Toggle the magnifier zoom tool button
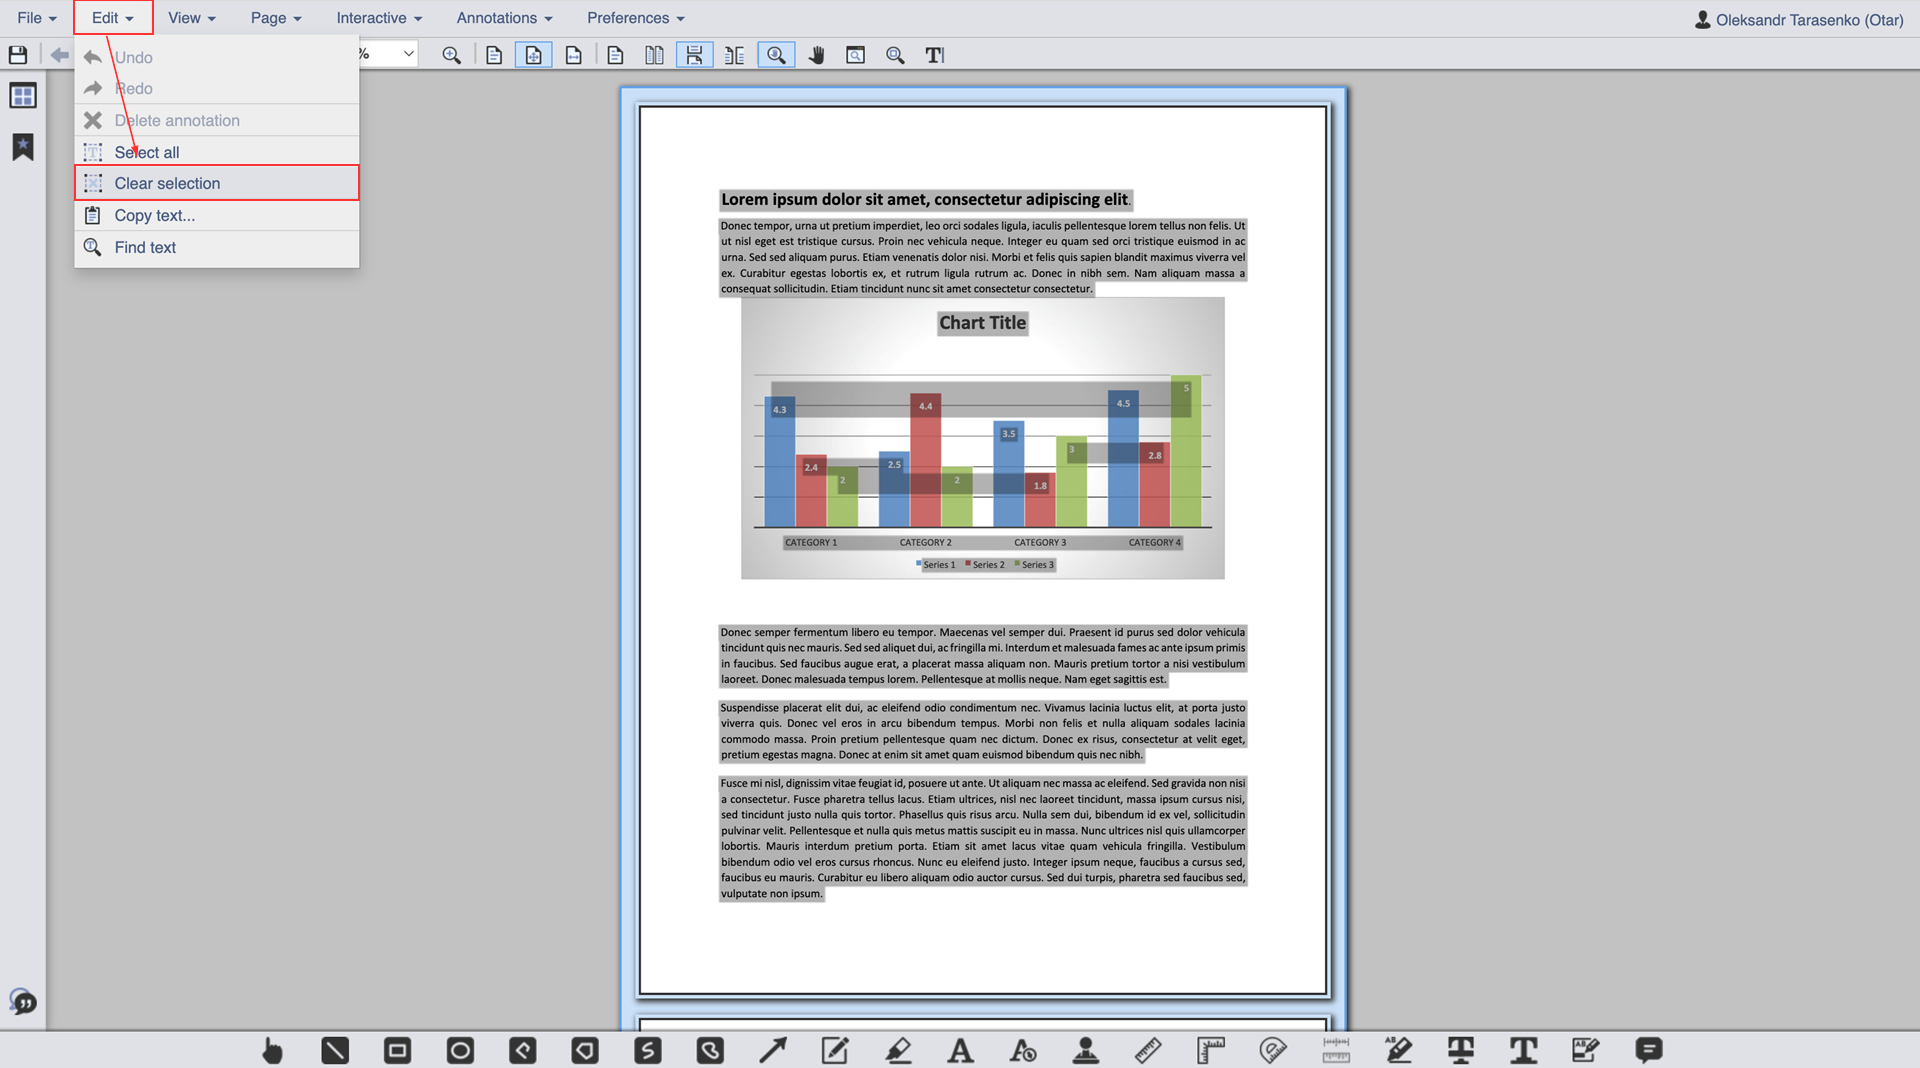This screenshot has width=1920, height=1068. [776, 55]
